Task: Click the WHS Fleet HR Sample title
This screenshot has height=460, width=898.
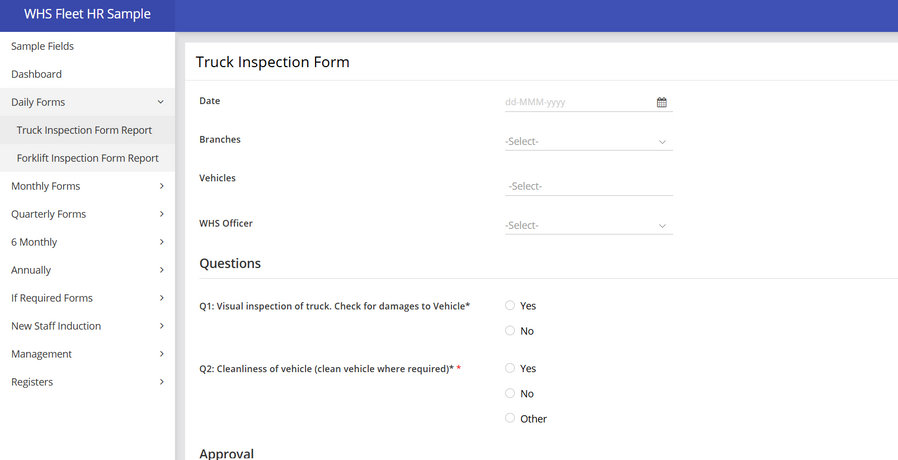Action: click(x=87, y=14)
